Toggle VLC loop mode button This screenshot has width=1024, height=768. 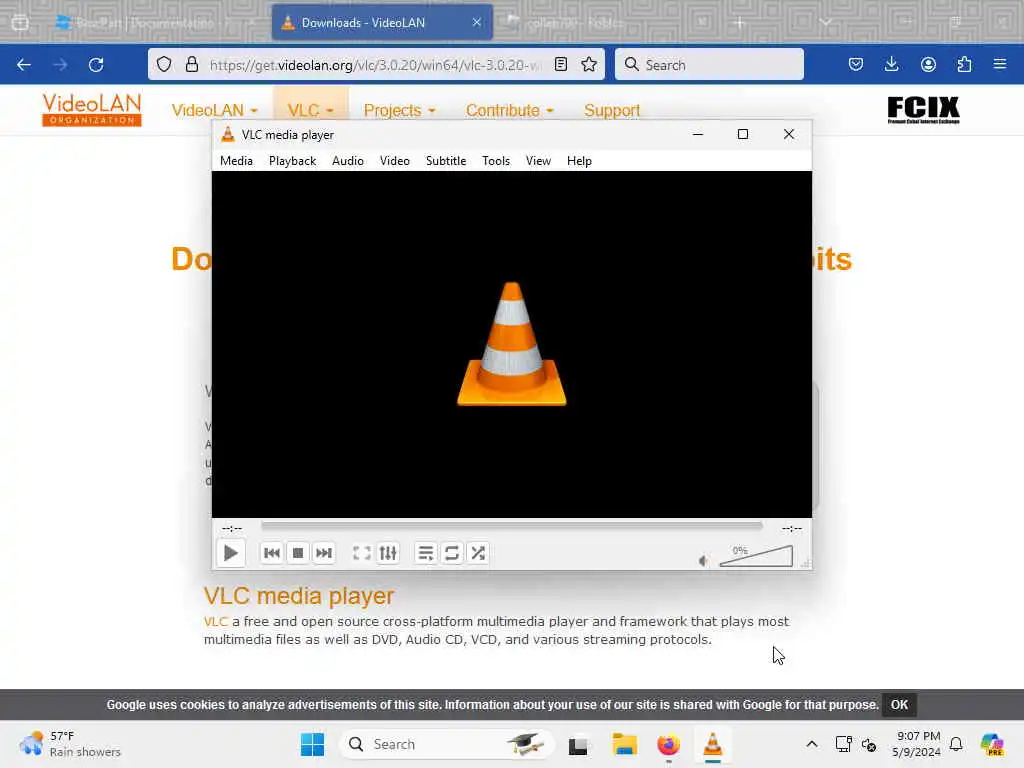click(452, 553)
